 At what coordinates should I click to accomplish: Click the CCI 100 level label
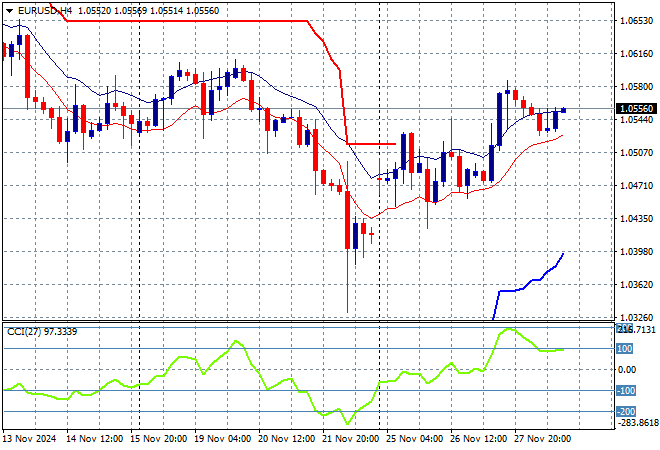tap(625, 349)
